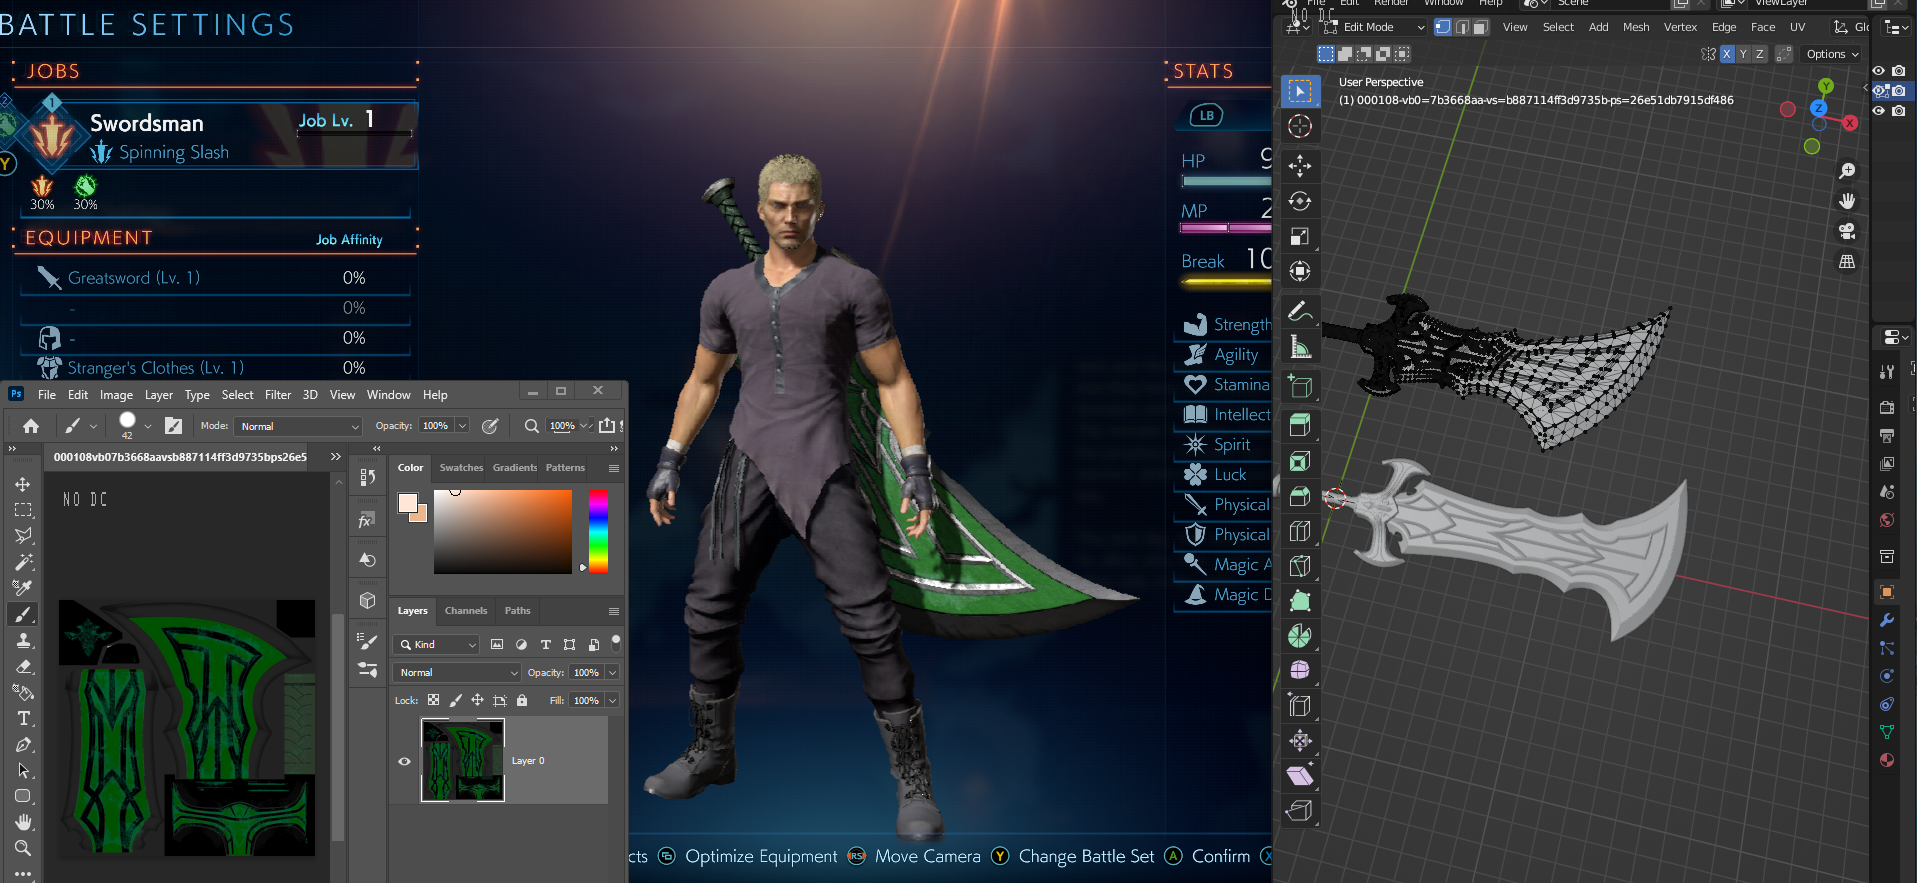Select Blender's Extrude Region tool

pyautogui.click(x=1300, y=425)
